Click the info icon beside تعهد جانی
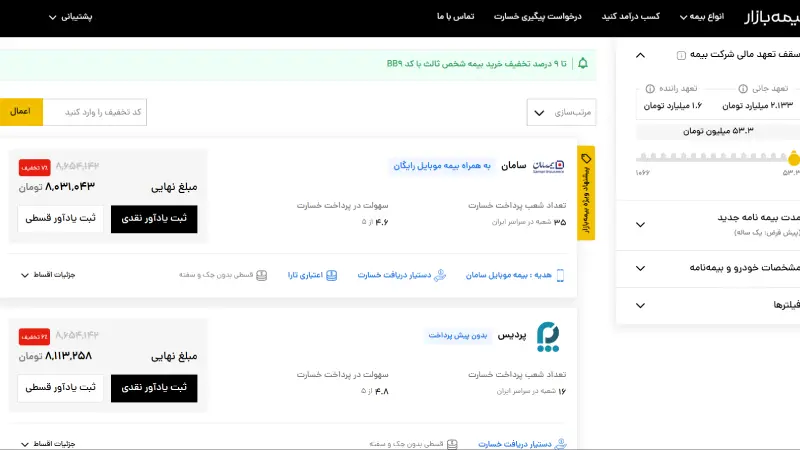This screenshot has width=800, height=450. pos(743,89)
